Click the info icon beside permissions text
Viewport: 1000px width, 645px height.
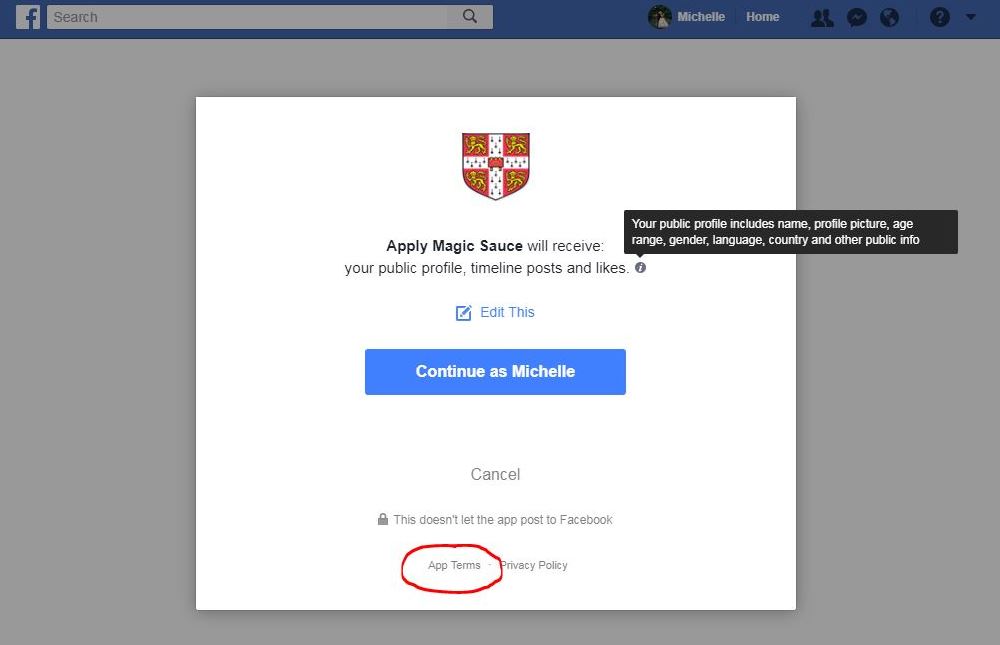[640, 268]
